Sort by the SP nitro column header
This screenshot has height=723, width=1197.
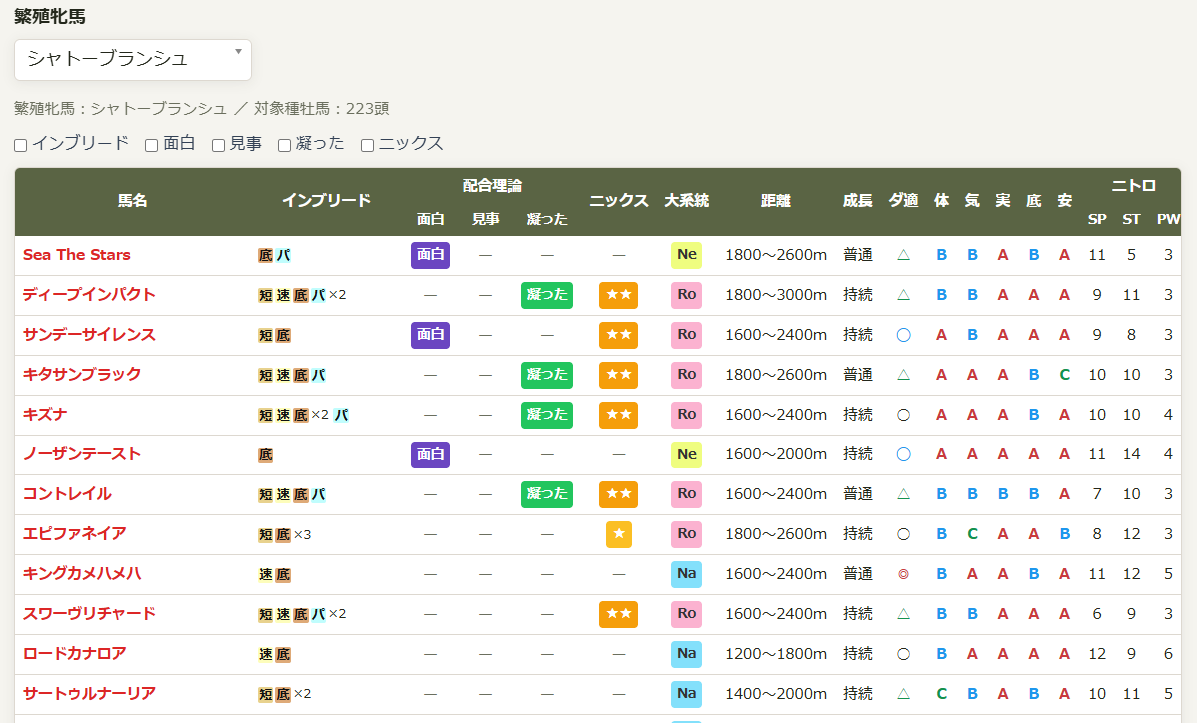coord(1097,219)
